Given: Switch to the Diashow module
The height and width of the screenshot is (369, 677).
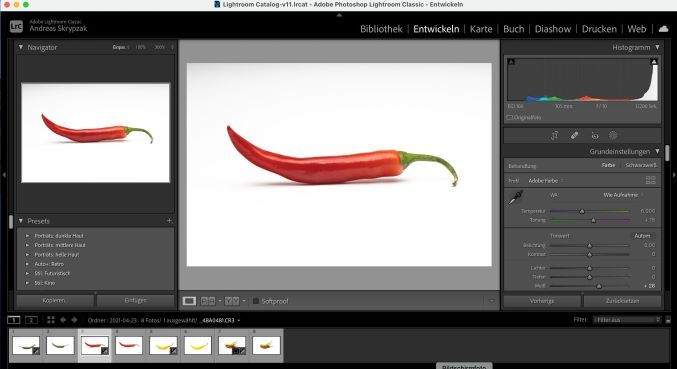Looking at the screenshot, I should 553,29.
